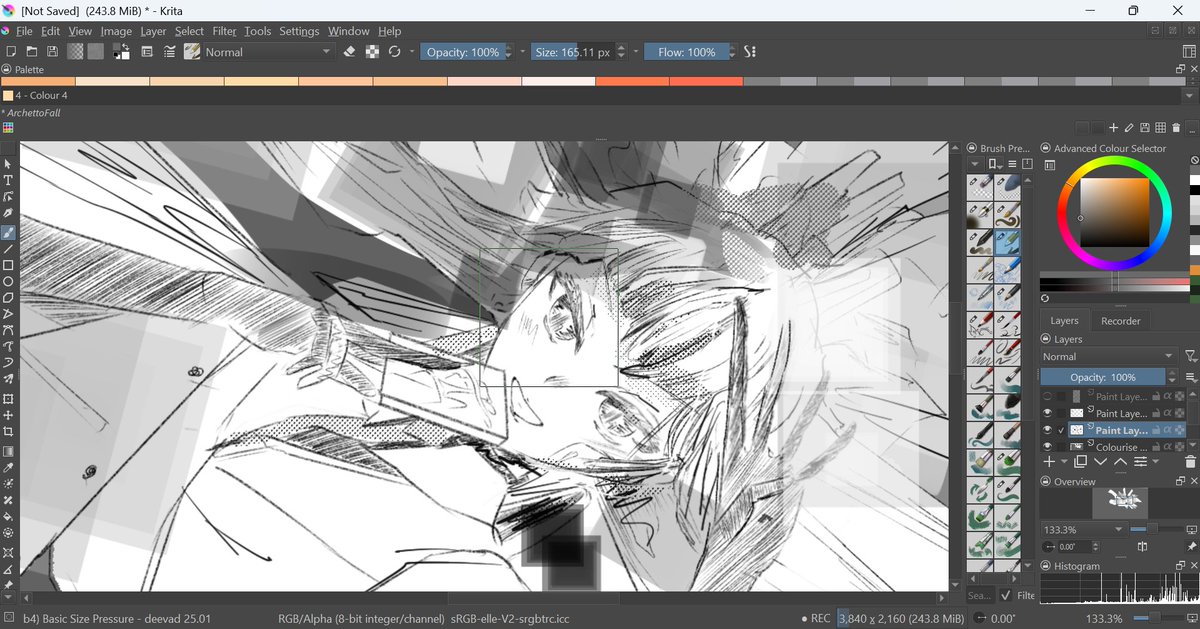Open an existing document from toolbar
The height and width of the screenshot is (629, 1200).
click(x=32, y=52)
